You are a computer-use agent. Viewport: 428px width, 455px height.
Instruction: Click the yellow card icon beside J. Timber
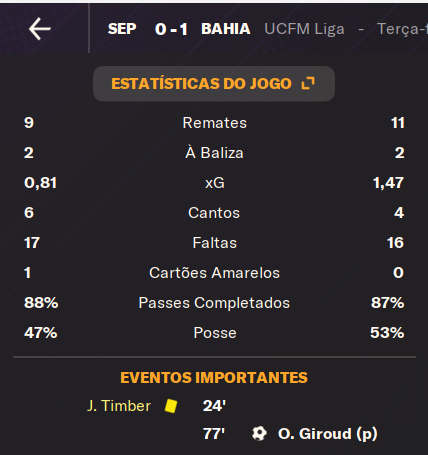click(171, 406)
